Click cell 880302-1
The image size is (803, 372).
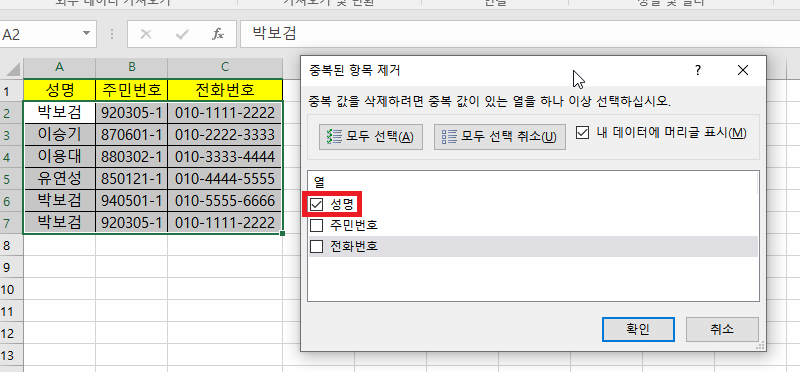click(132, 156)
